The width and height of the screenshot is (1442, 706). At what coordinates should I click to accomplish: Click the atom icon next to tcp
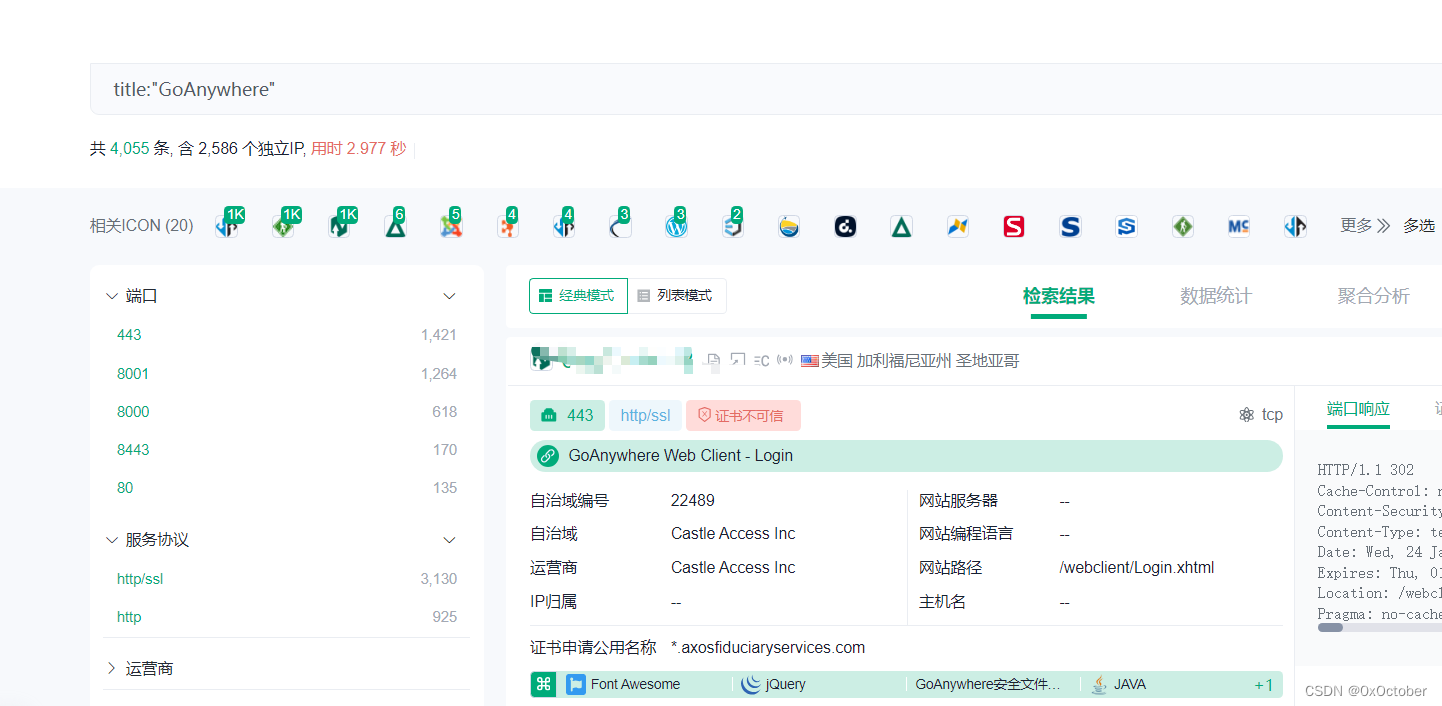click(1246, 415)
